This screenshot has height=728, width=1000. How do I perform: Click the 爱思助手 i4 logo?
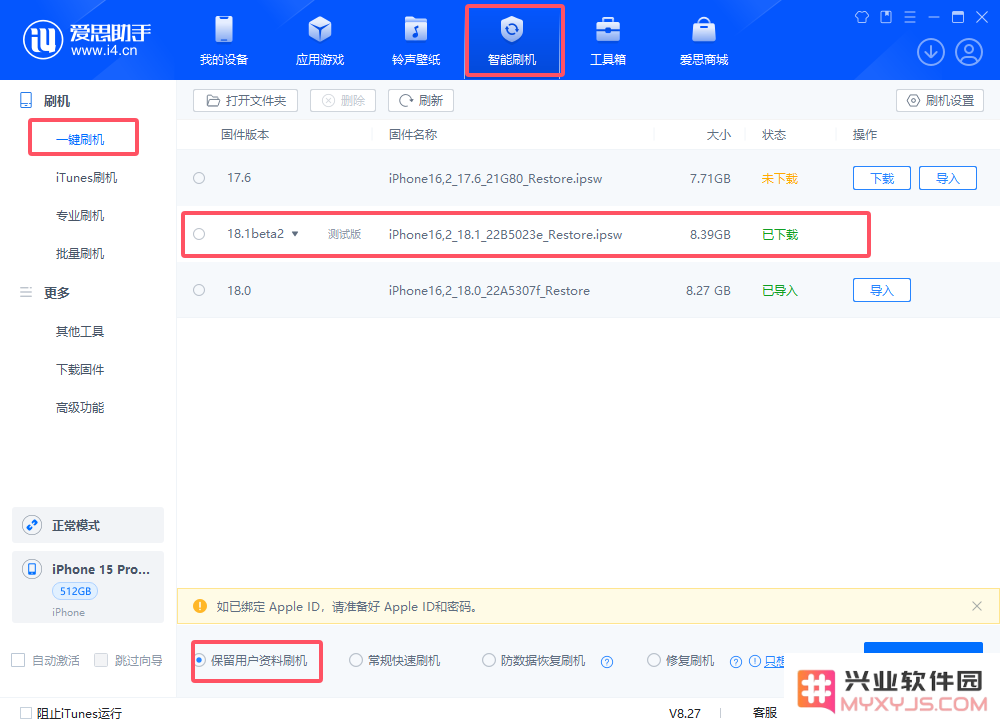[87, 40]
